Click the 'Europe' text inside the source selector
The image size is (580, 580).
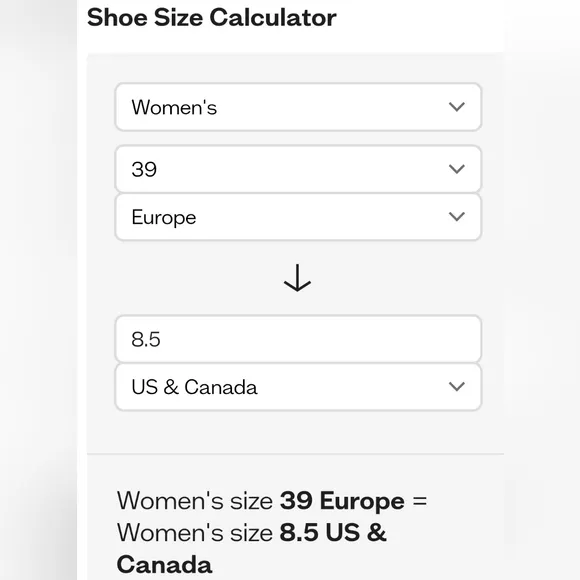(164, 218)
